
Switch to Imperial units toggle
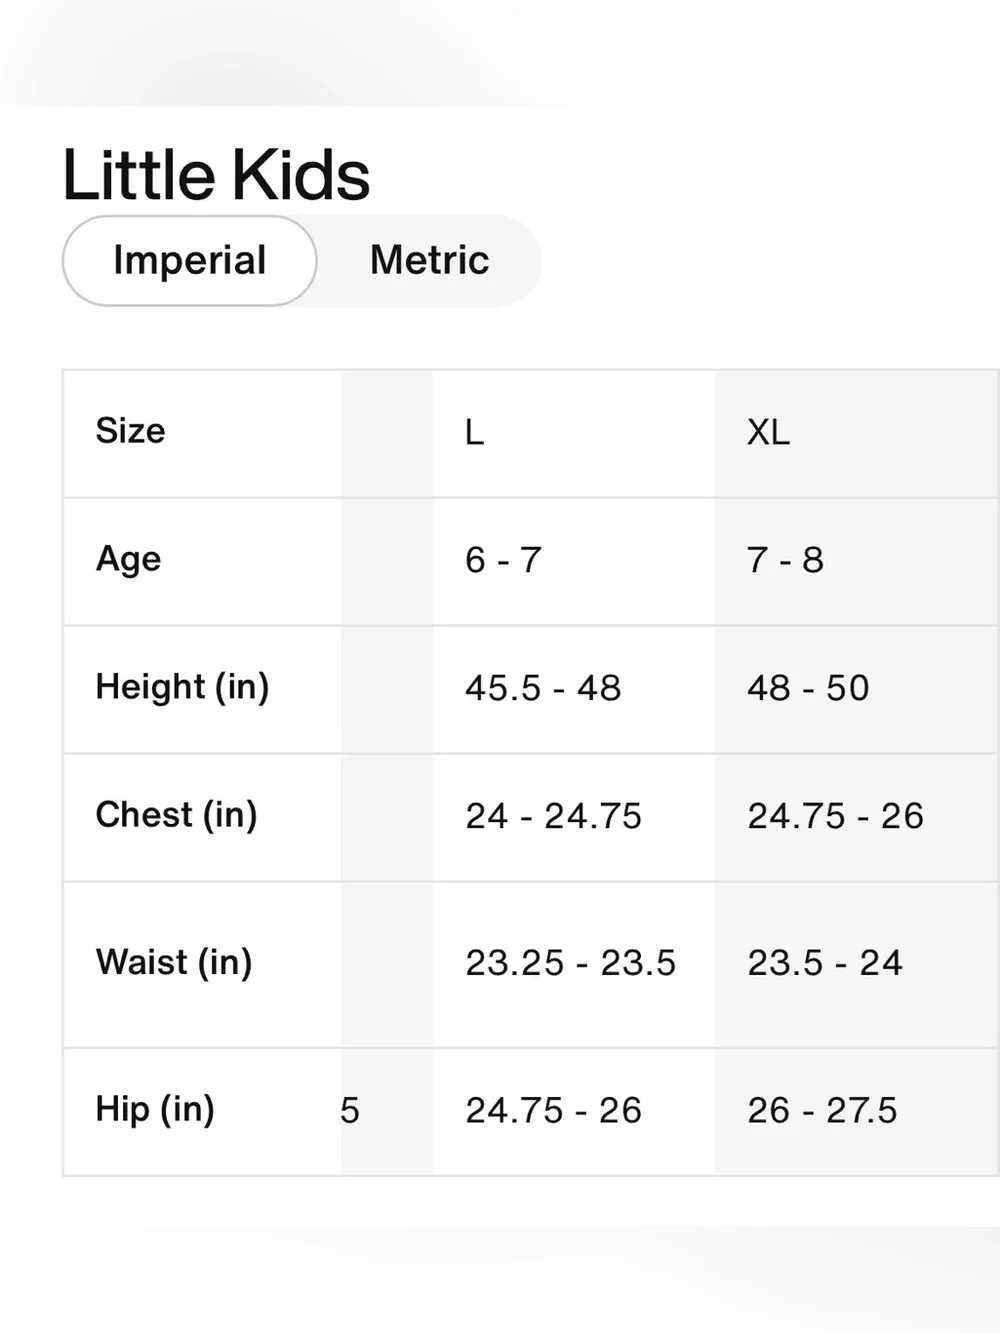click(189, 261)
